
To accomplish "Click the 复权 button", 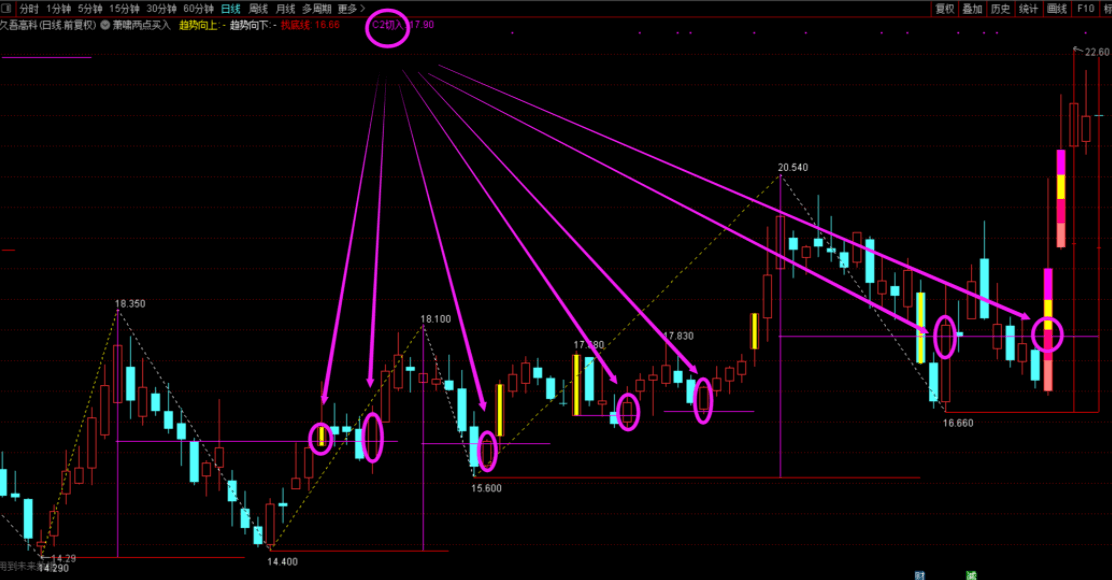I will pos(945,9).
